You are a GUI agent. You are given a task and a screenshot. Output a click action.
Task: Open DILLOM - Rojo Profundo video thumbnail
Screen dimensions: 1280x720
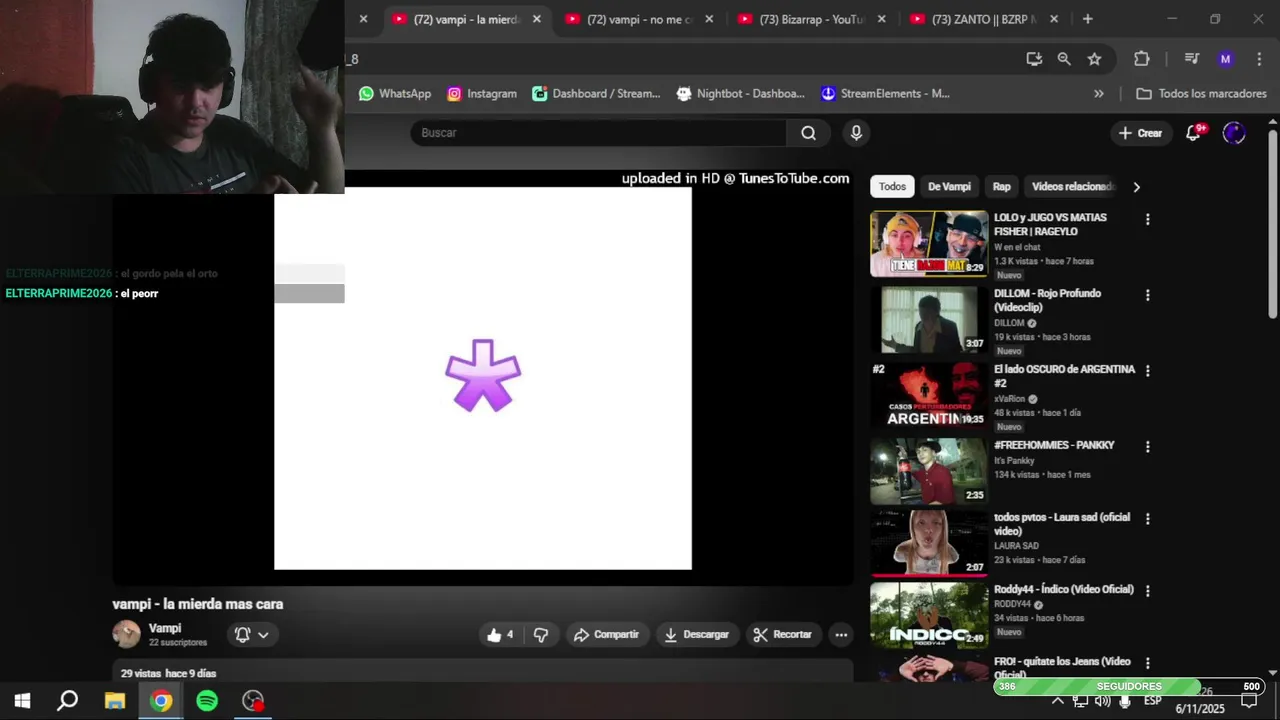coord(929,320)
